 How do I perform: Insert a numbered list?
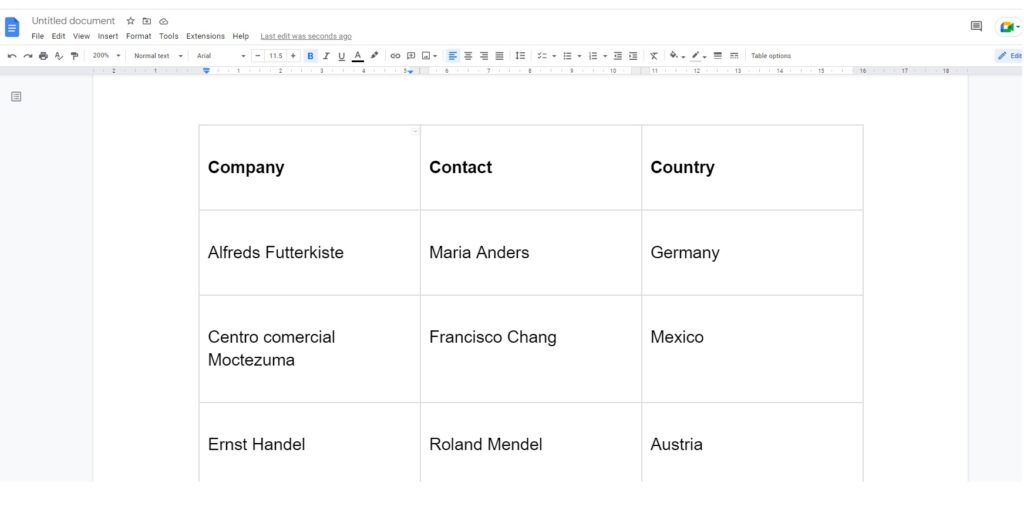pos(593,56)
